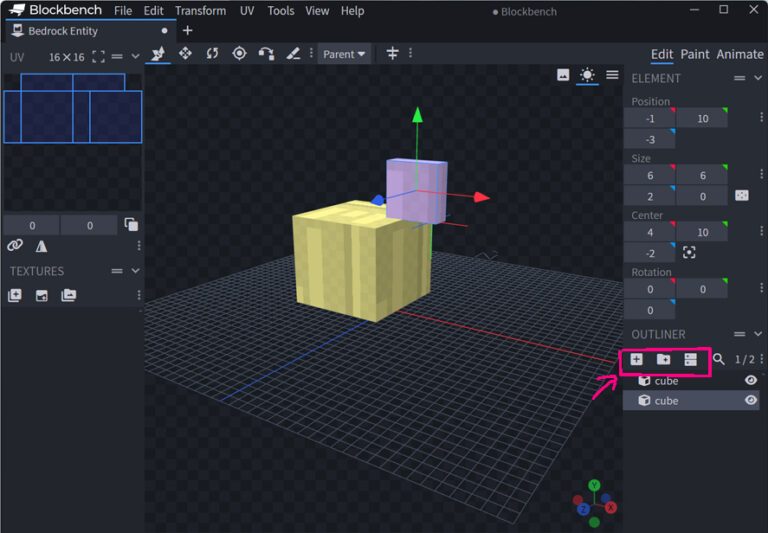
Task: Select the Rotate tool in toolbar
Action: point(212,53)
